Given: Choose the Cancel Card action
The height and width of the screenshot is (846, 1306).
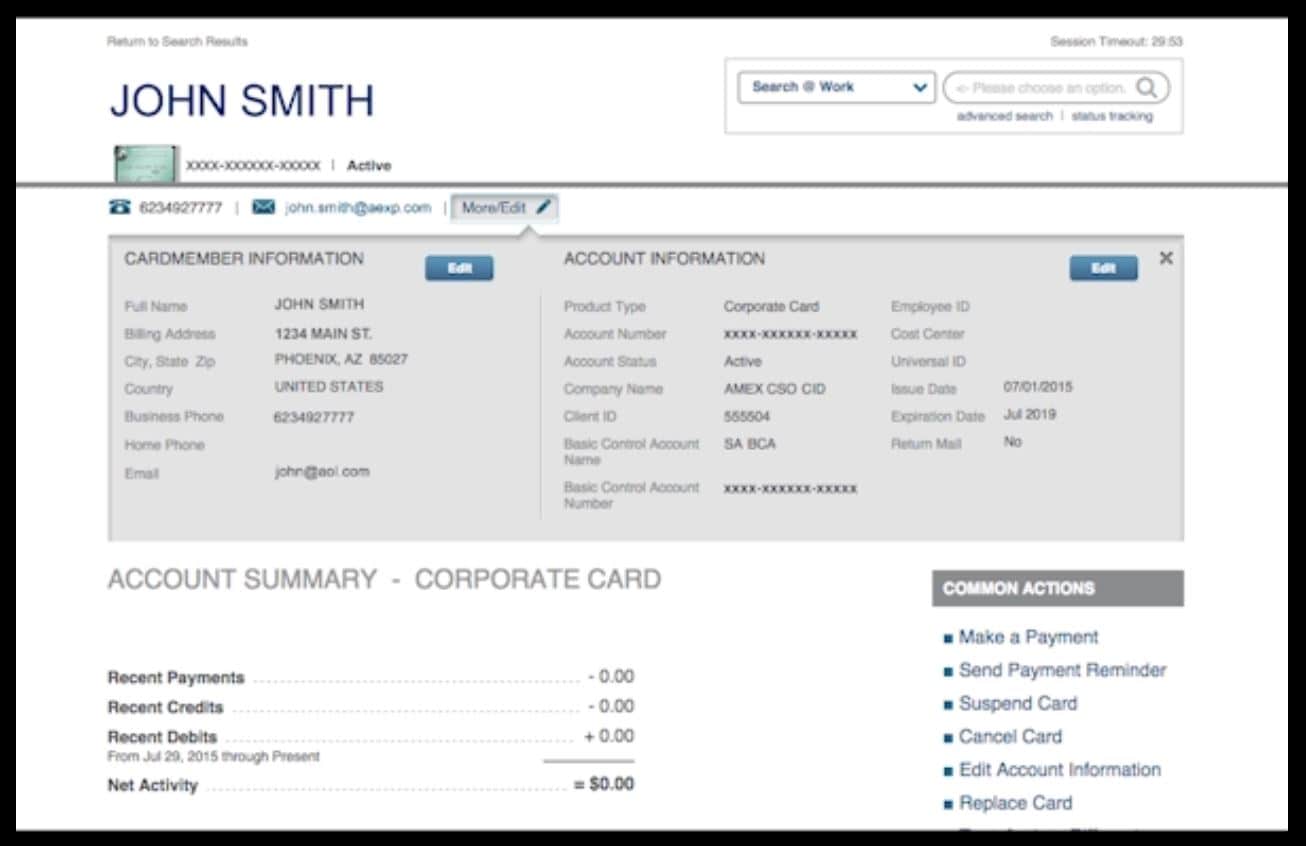Looking at the screenshot, I should [1010, 736].
